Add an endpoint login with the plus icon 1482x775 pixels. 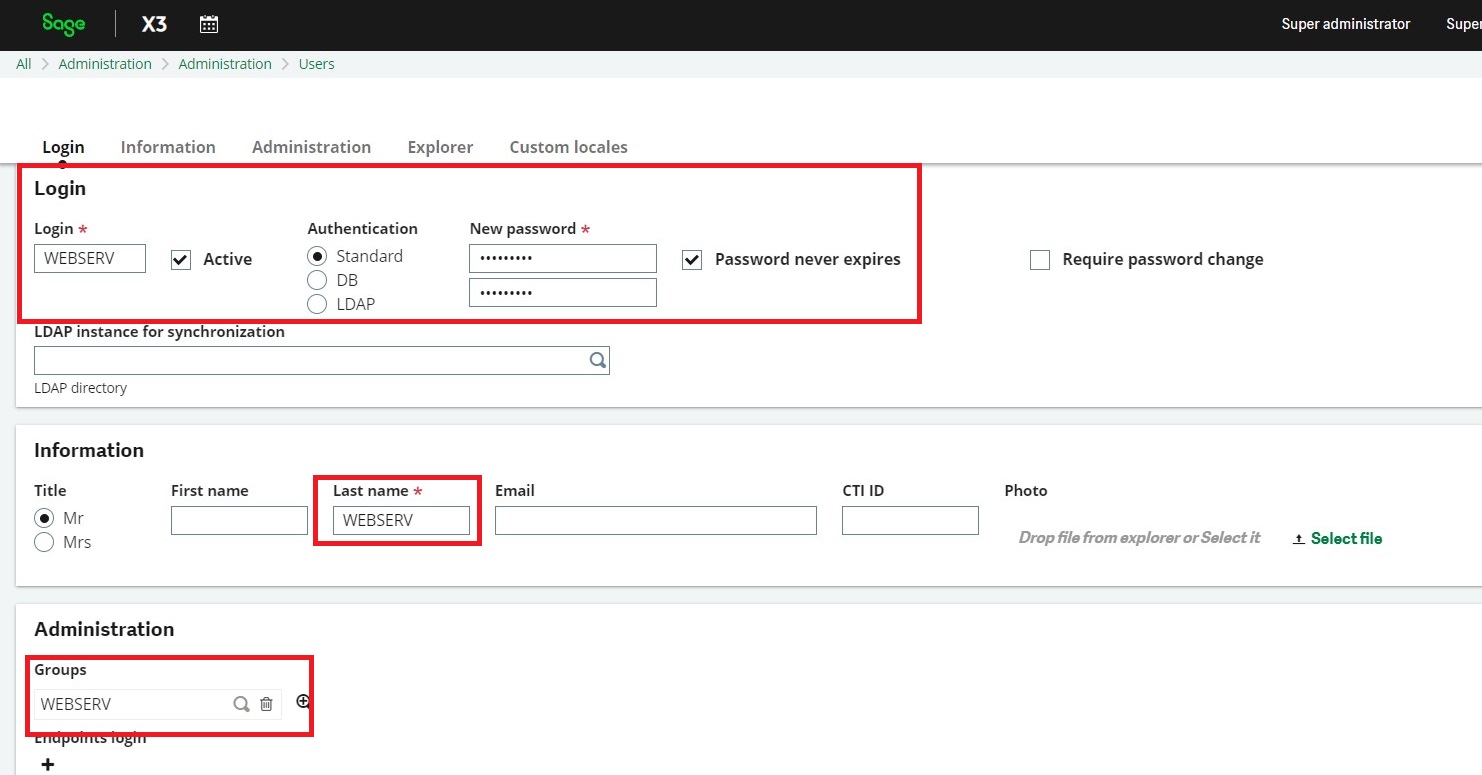coord(46,763)
